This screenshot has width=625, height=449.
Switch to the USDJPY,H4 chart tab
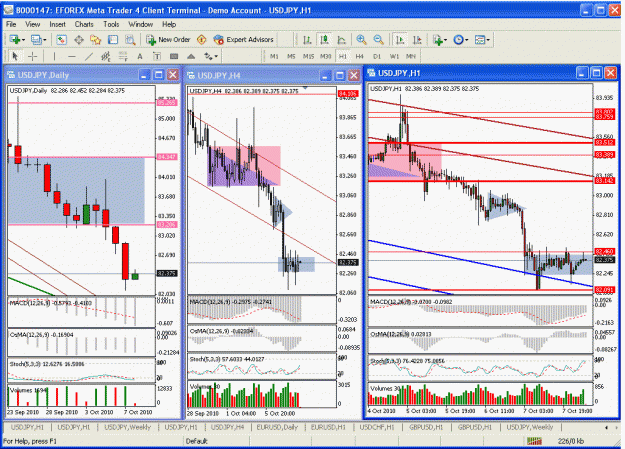click(x=227, y=427)
